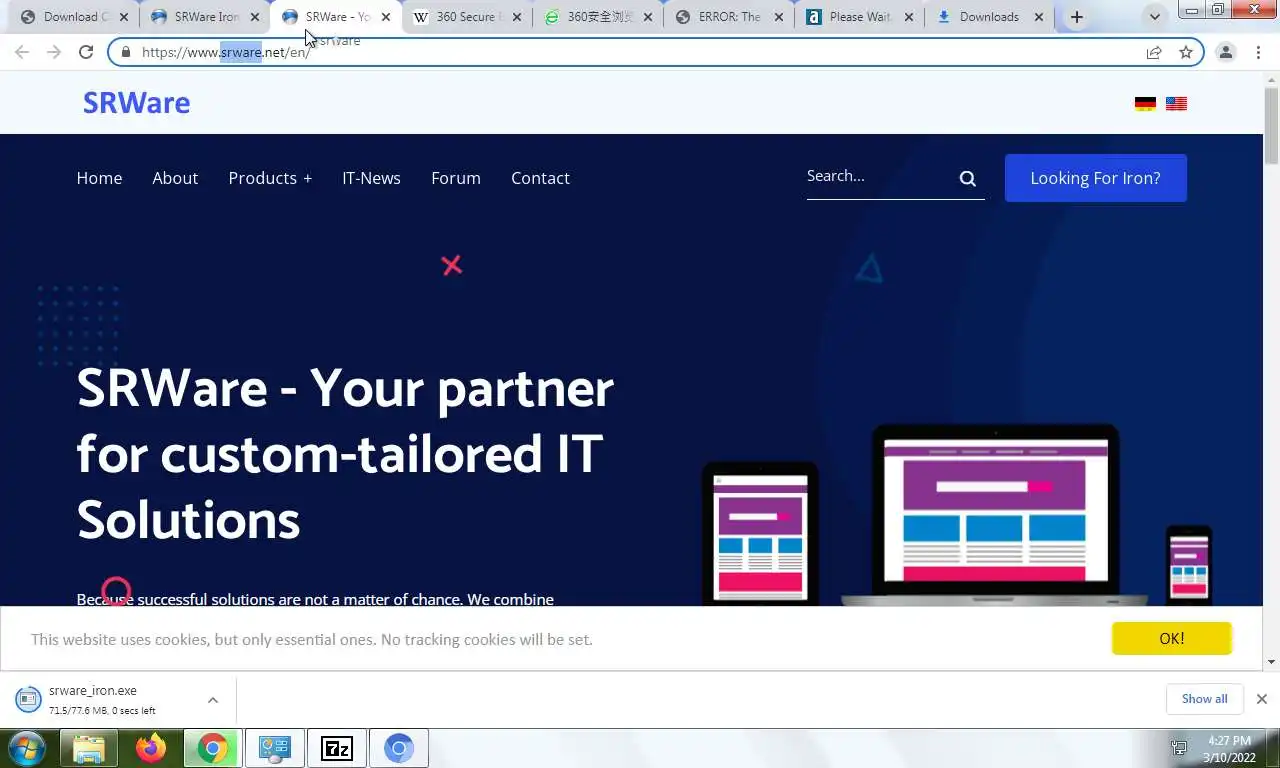Open Firefox from the taskbar

coord(151,748)
